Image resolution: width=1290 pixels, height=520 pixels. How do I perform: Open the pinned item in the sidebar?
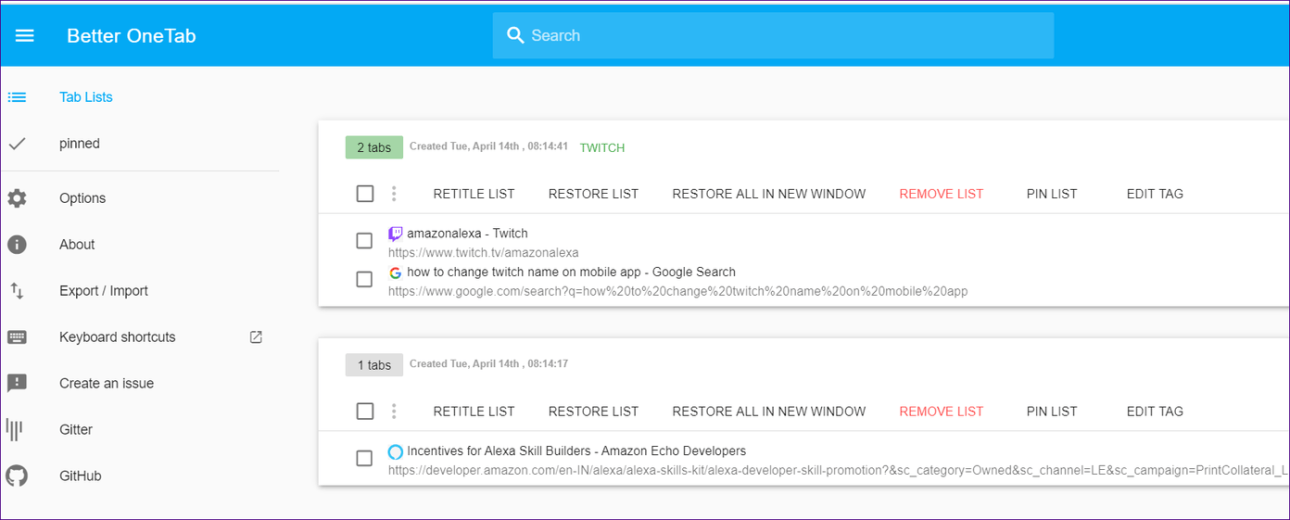(x=79, y=144)
